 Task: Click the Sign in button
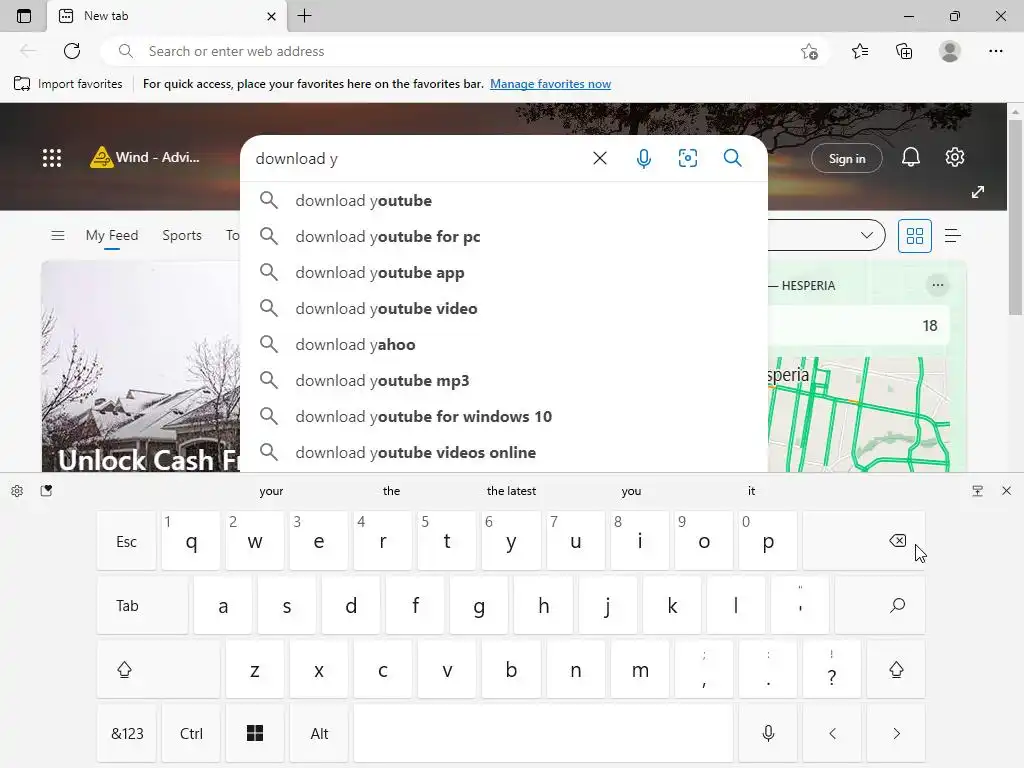[846, 158]
